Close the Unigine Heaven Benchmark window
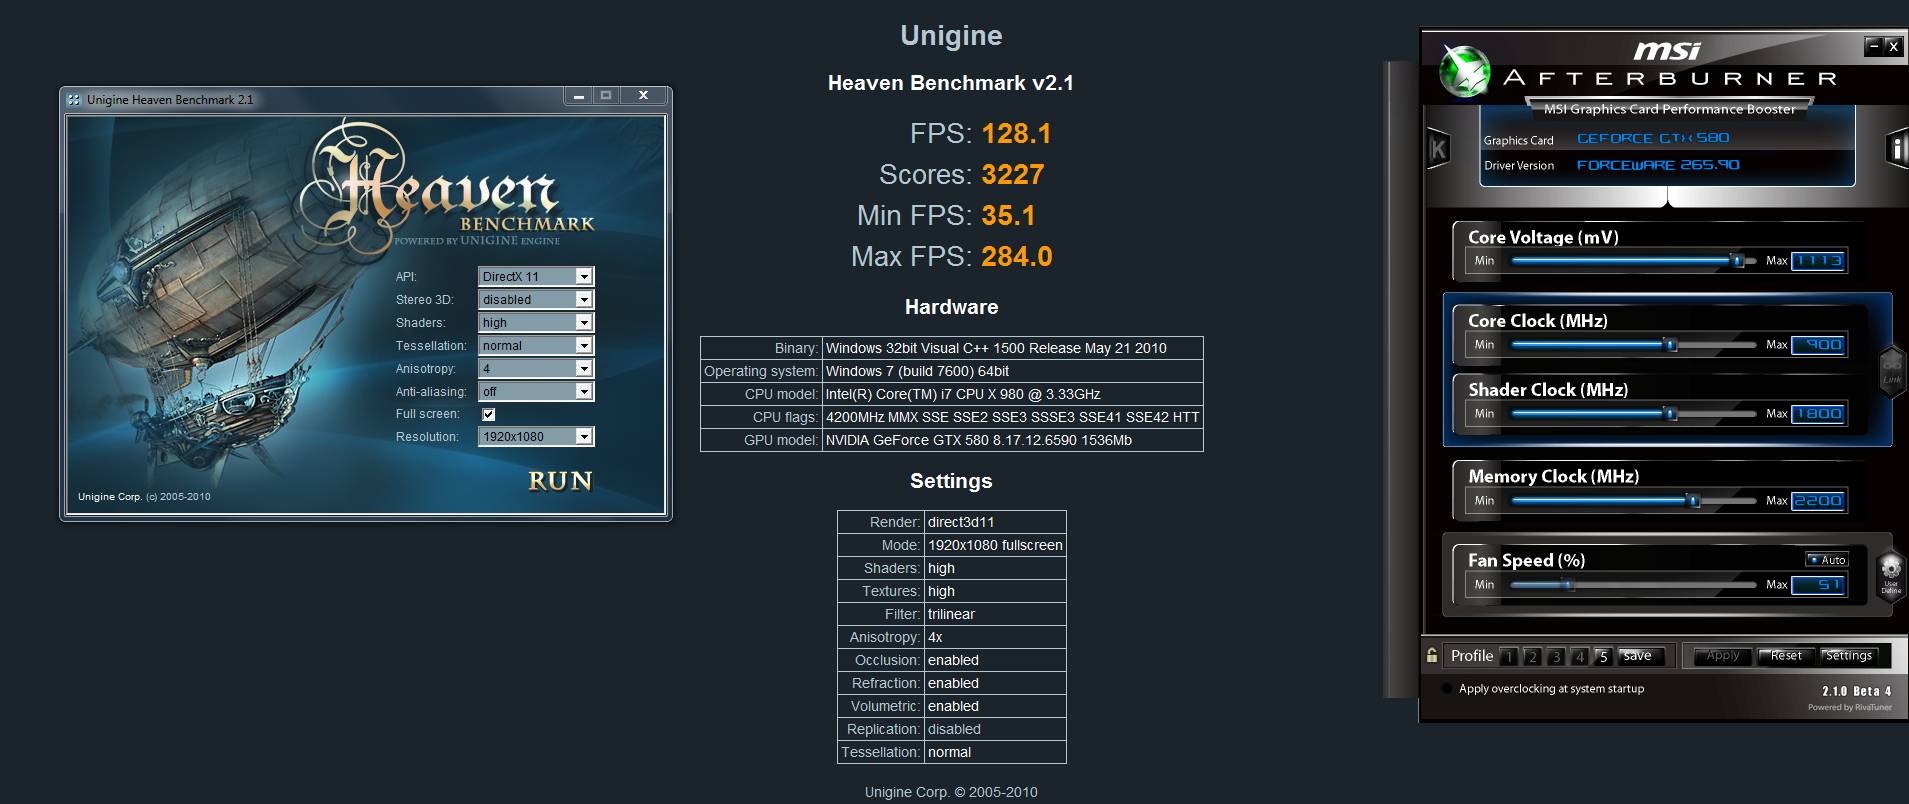1909x804 pixels. click(x=643, y=96)
